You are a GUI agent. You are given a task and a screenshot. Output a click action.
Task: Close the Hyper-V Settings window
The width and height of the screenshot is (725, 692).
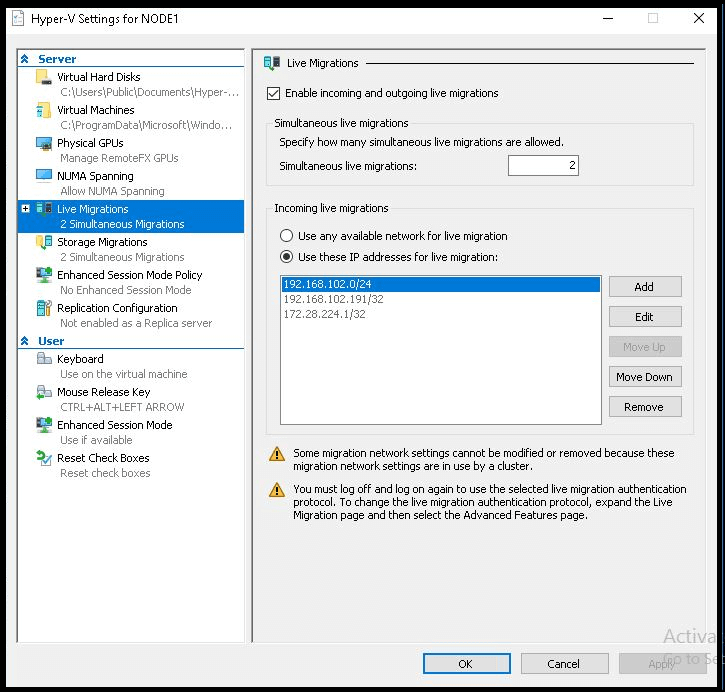[x=699, y=18]
